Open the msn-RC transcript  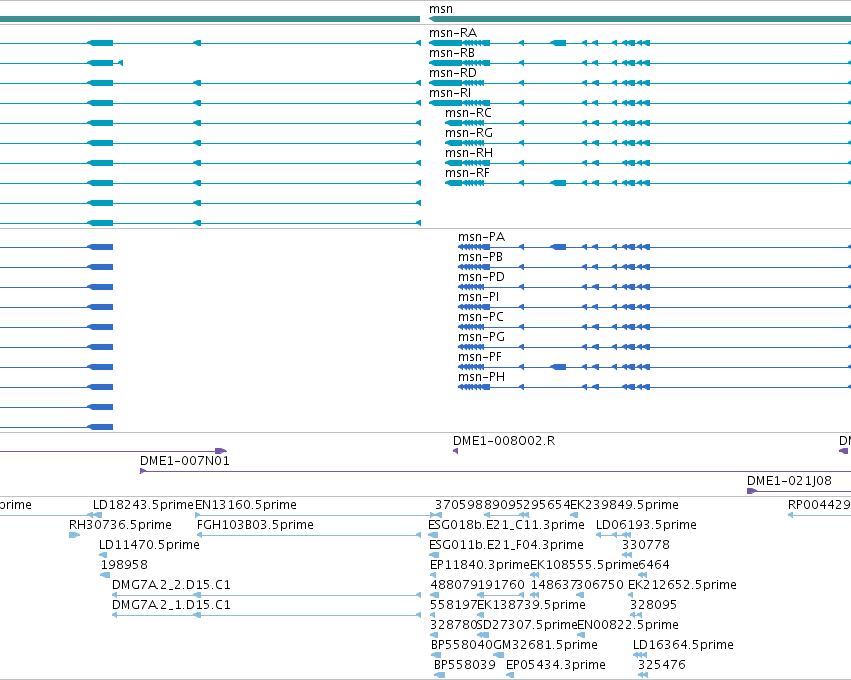(468, 113)
